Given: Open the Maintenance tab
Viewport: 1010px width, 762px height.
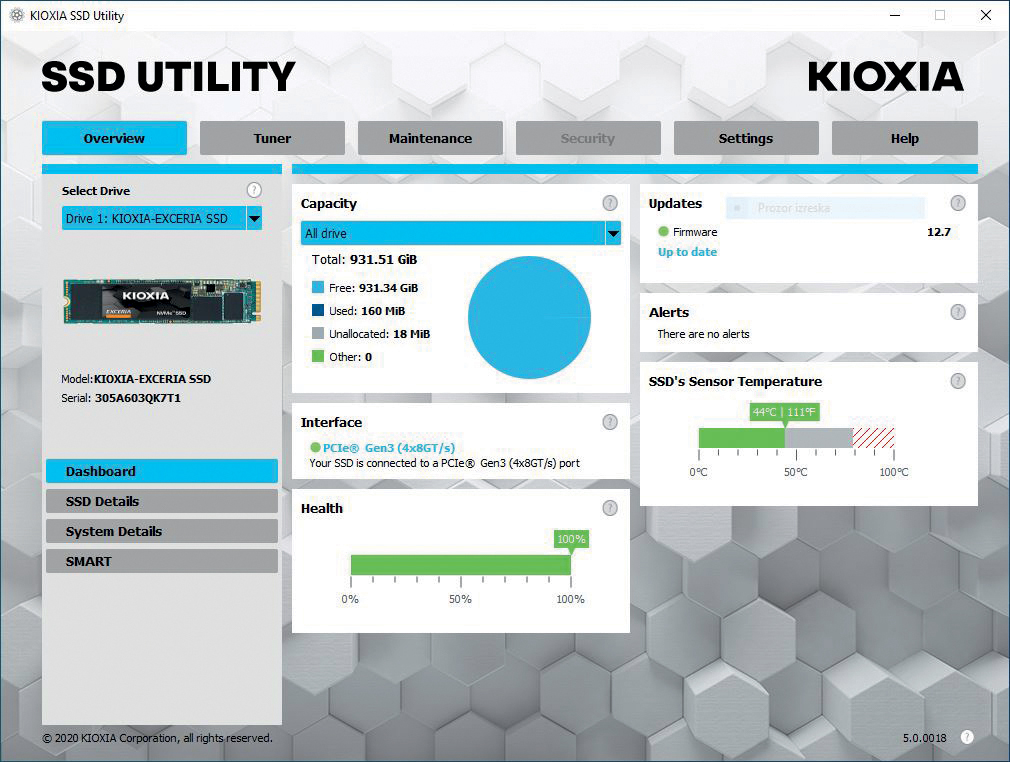Looking at the screenshot, I should [430, 138].
